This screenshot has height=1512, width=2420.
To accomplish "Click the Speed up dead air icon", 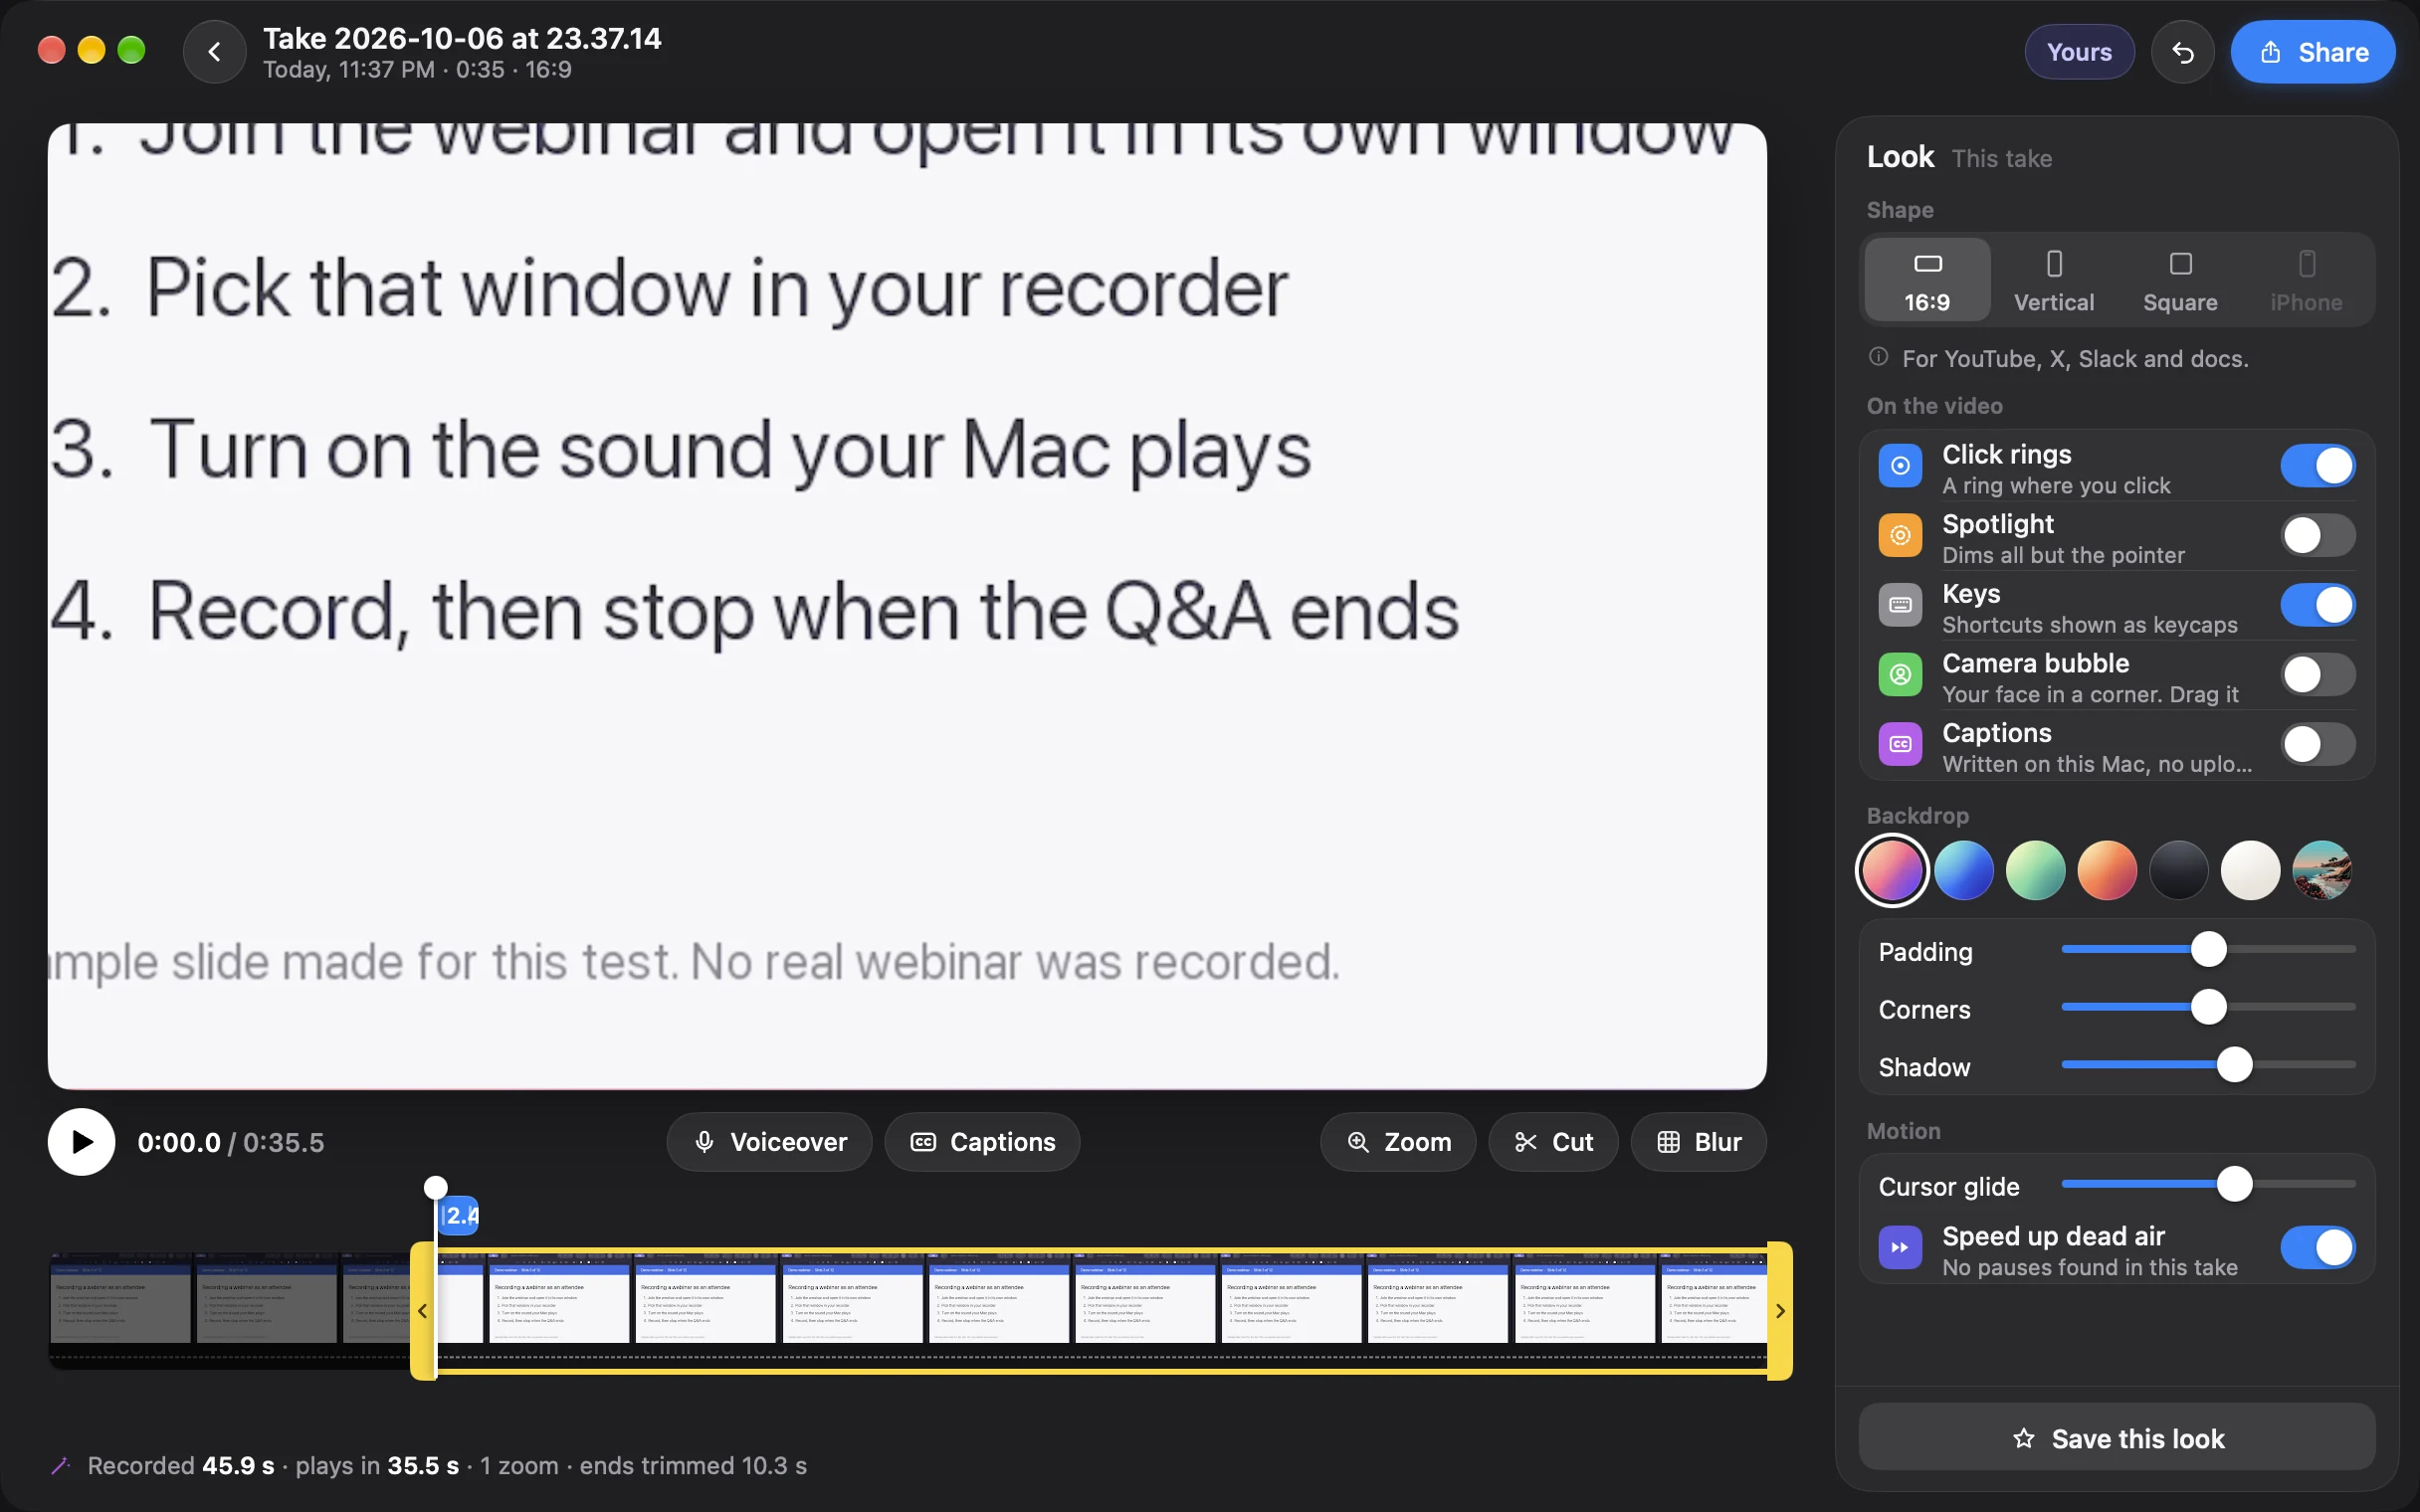I will click(x=1900, y=1248).
